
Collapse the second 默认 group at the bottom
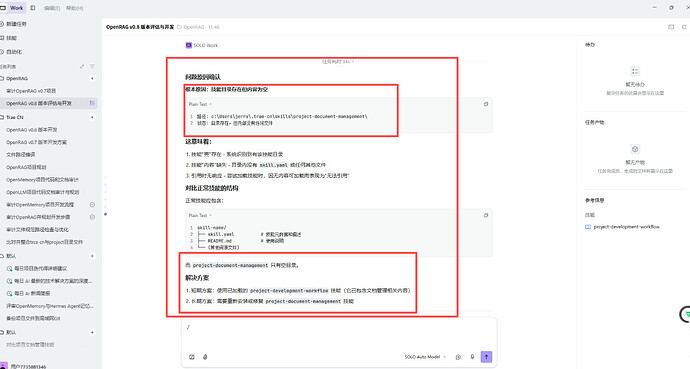point(11,332)
